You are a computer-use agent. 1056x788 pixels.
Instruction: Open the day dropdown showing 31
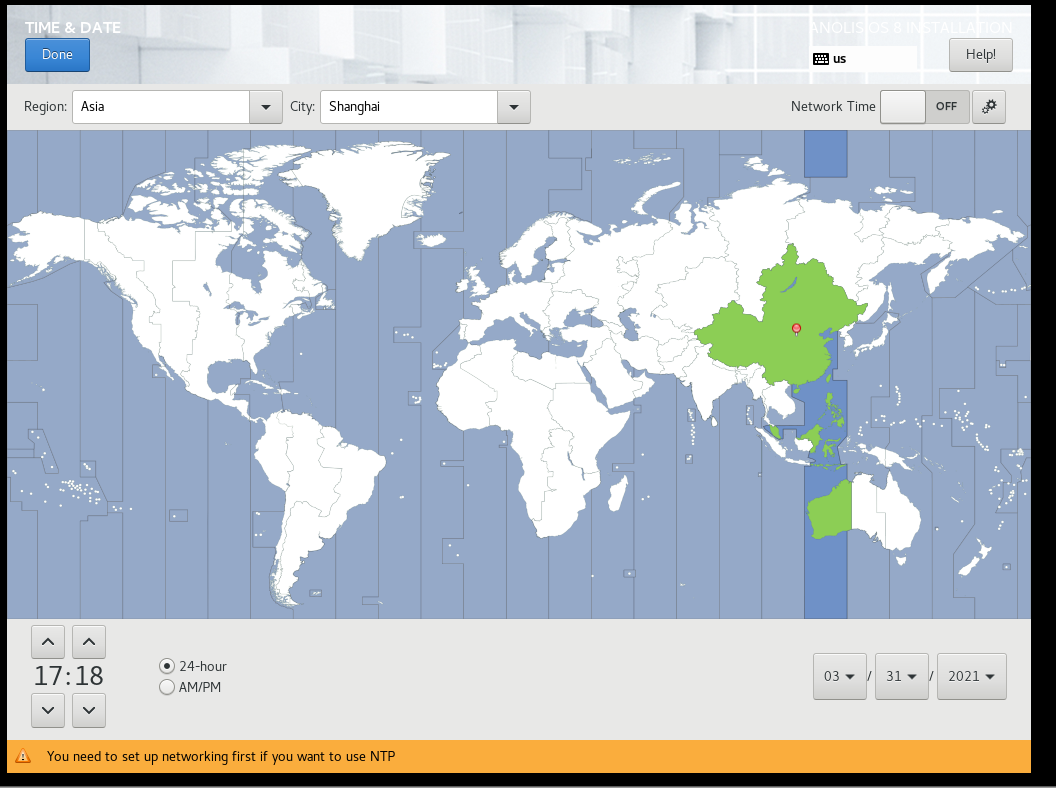click(901, 677)
